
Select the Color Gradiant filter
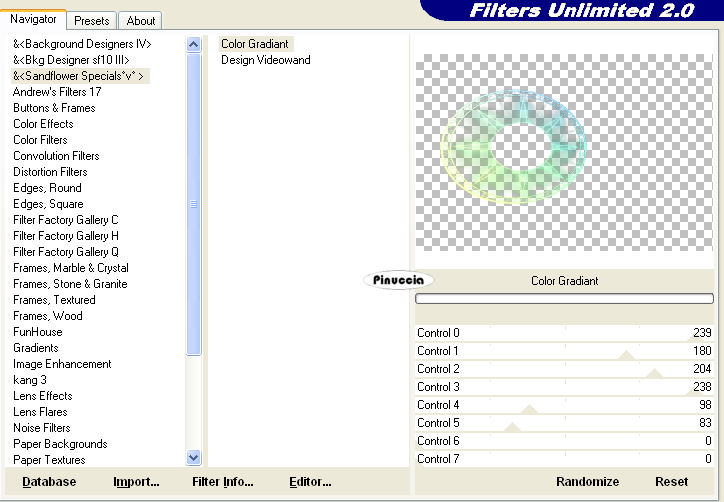tap(255, 44)
